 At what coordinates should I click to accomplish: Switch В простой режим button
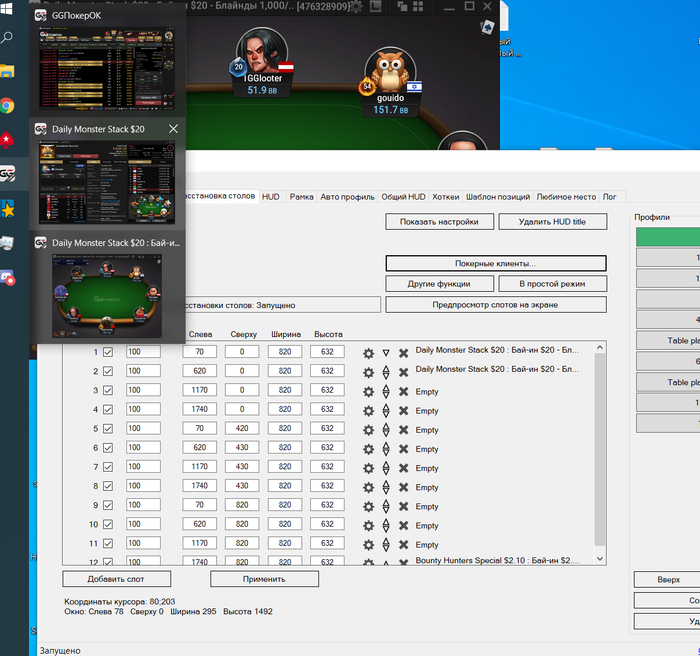click(x=552, y=284)
